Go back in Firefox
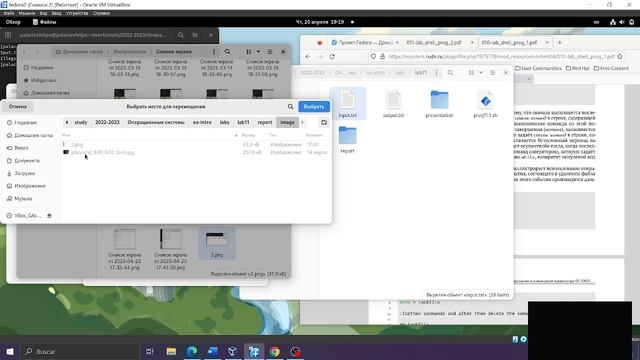Screen dimensions: 640x360 (x=308, y=56)
